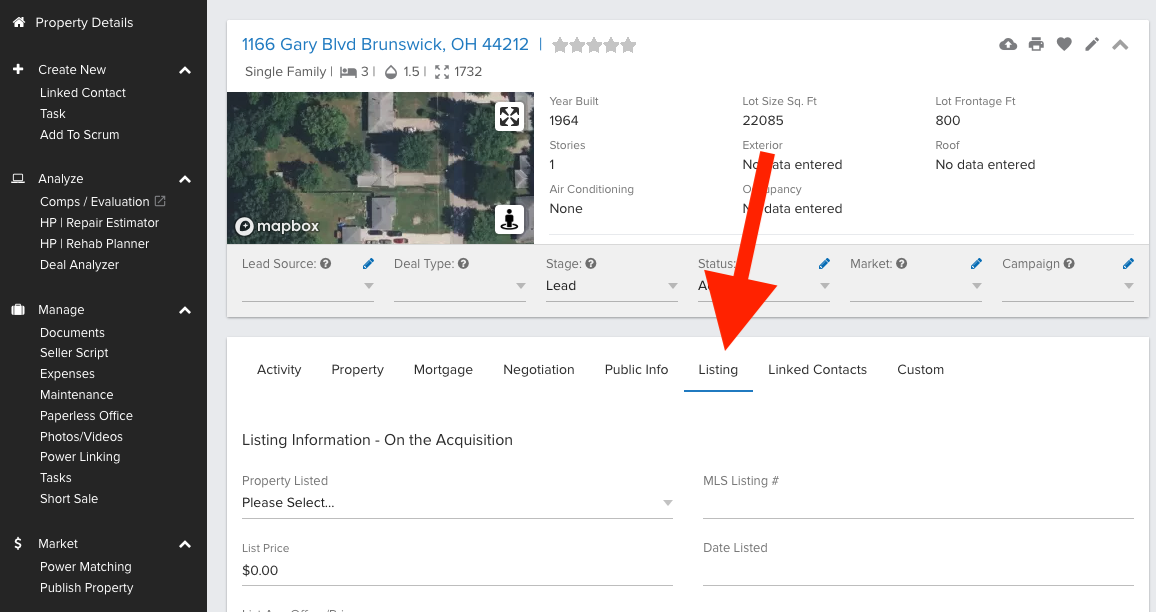
Task: Open HP Rehab Planner
Action: coord(94,243)
